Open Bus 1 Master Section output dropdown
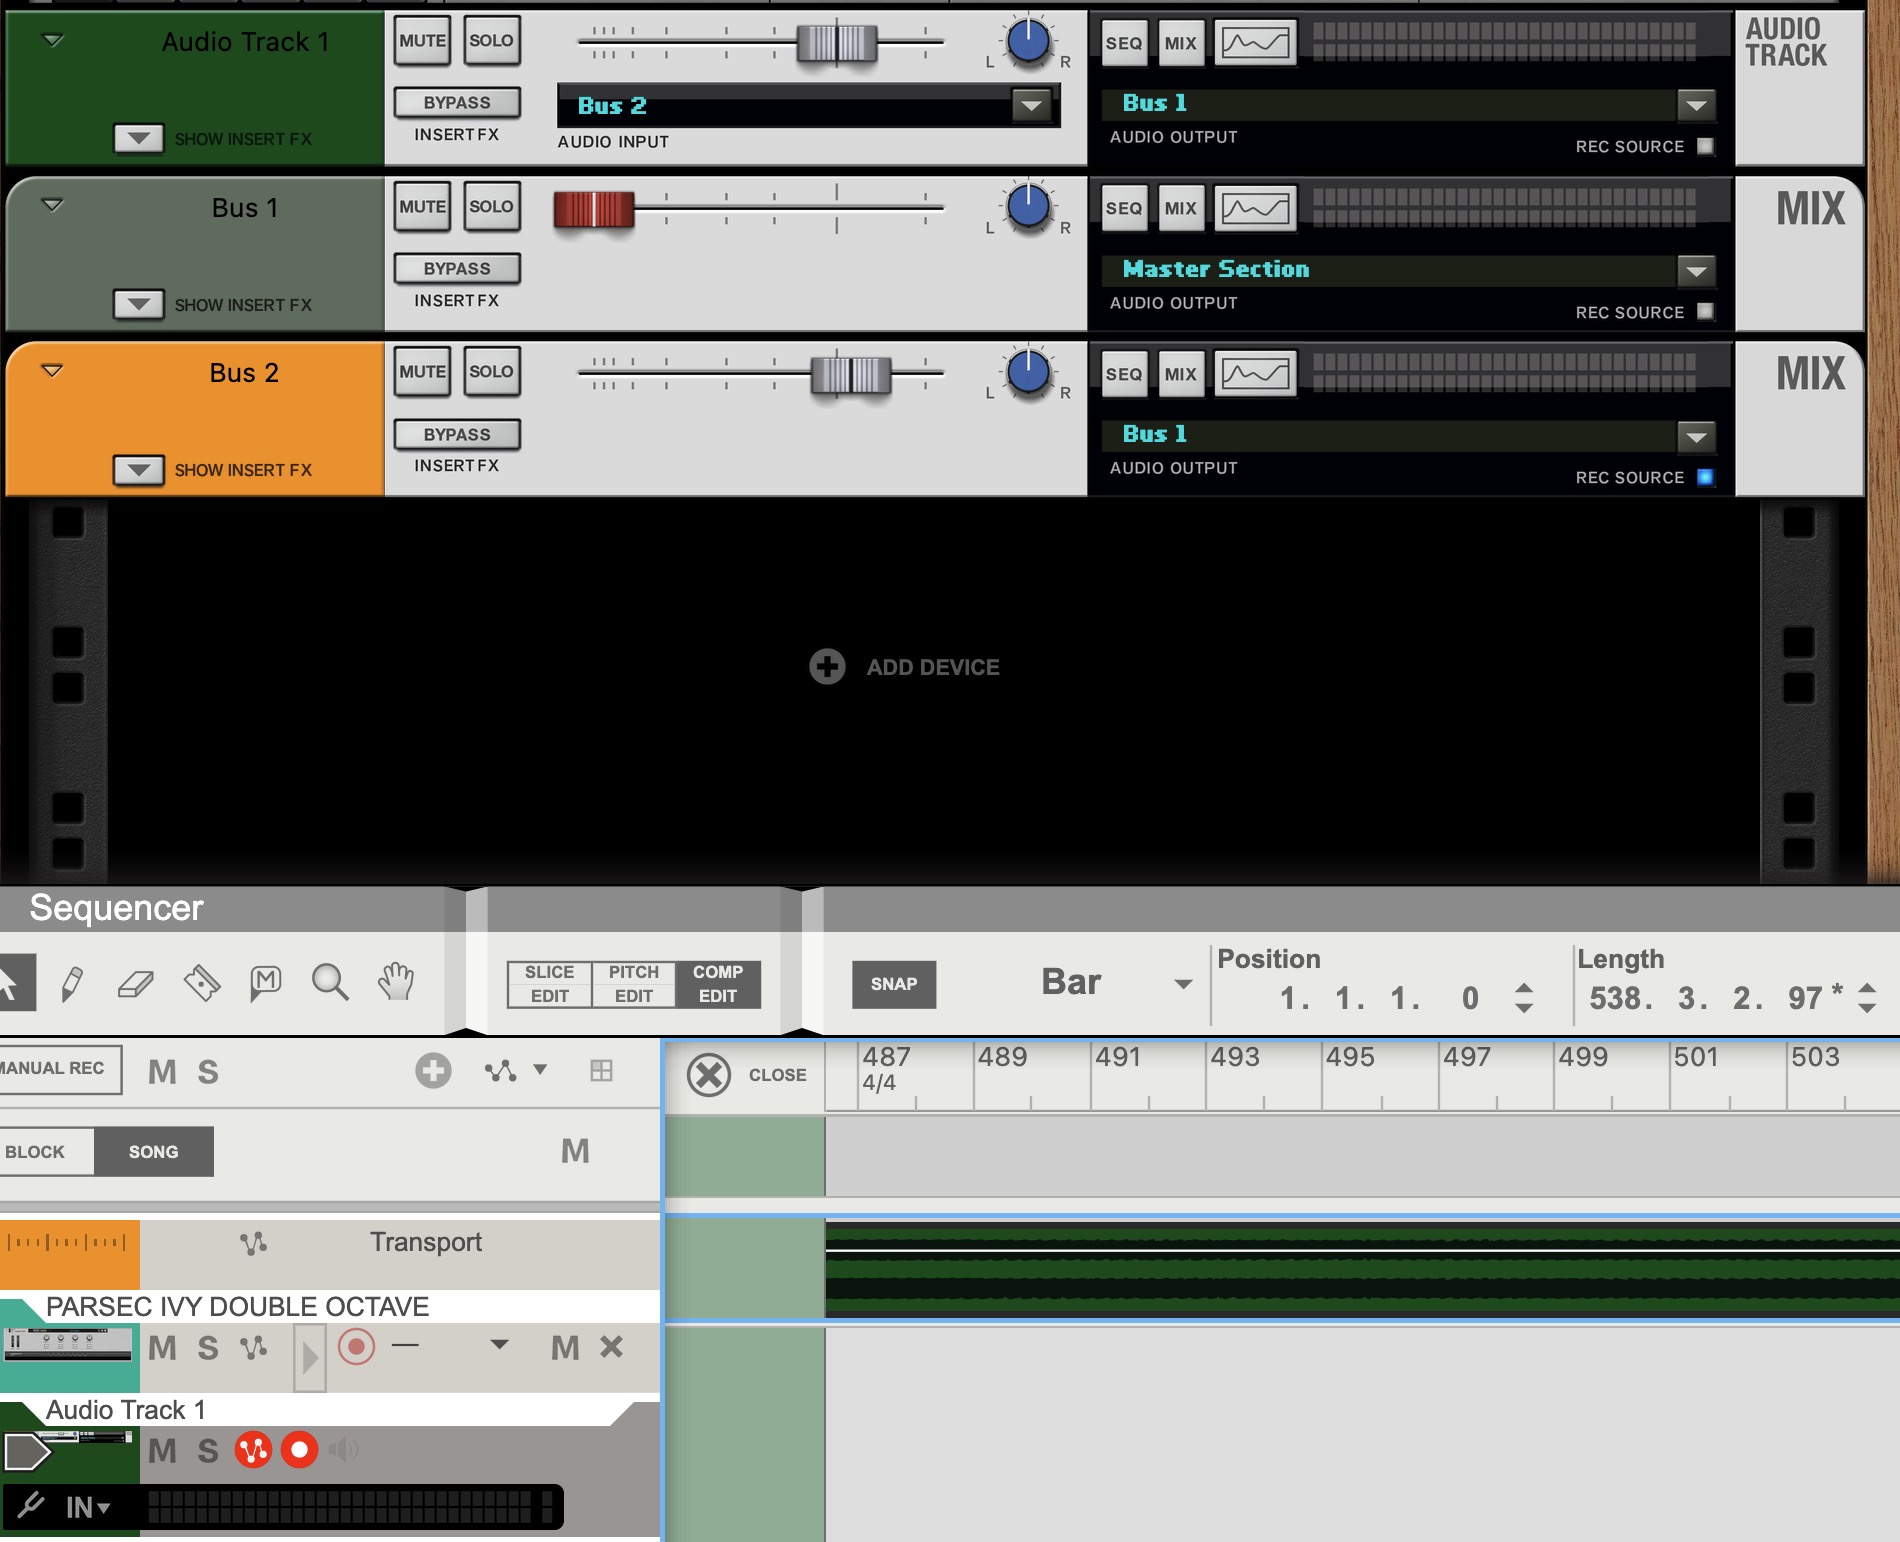 point(1695,270)
